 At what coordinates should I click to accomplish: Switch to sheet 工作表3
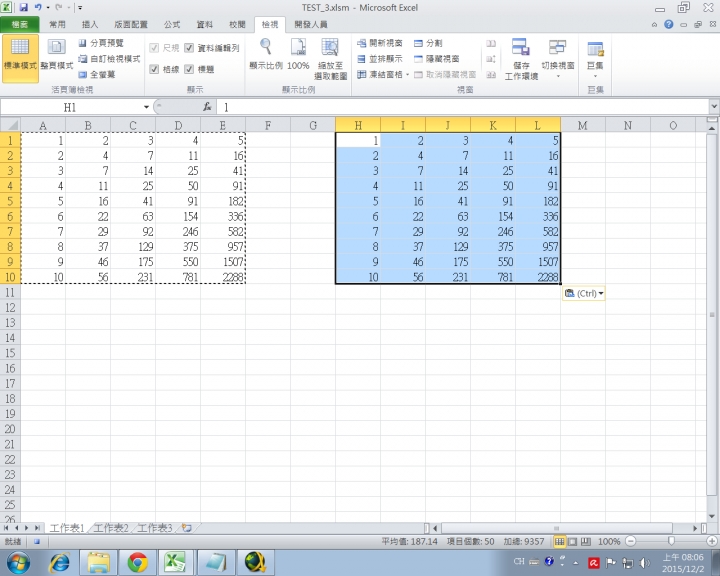click(x=155, y=528)
